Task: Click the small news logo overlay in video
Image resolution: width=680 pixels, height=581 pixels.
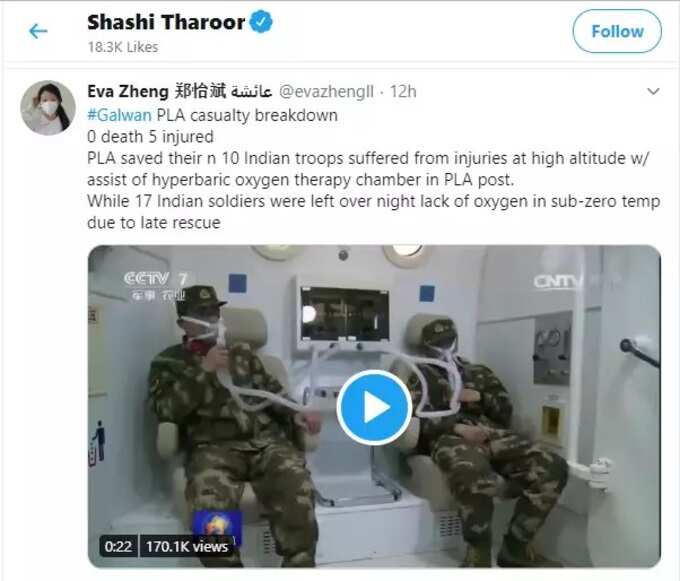Action: point(217,524)
